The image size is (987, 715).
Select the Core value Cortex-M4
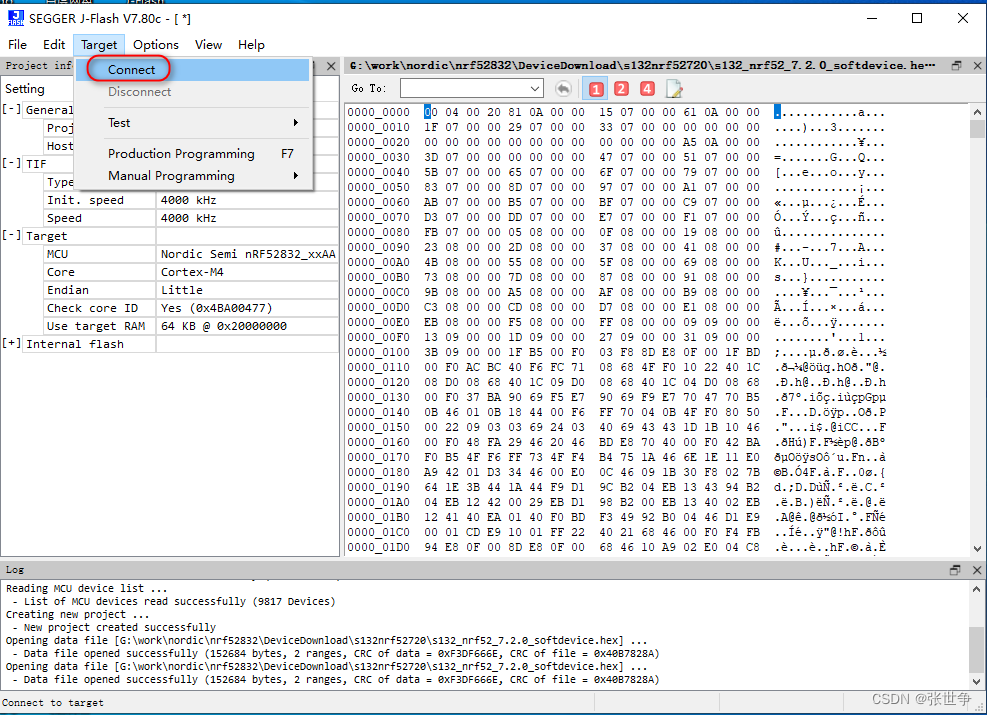point(248,272)
